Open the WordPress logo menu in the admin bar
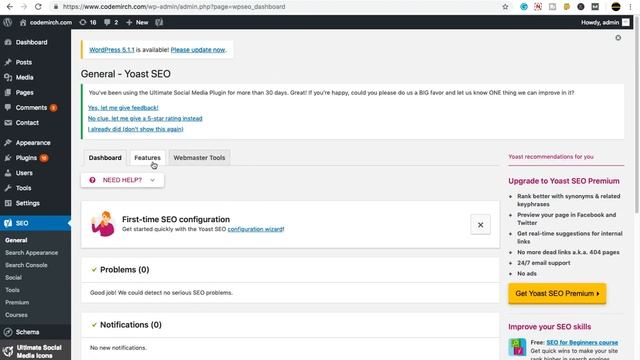This screenshot has width=640, height=360. (x=8, y=22)
